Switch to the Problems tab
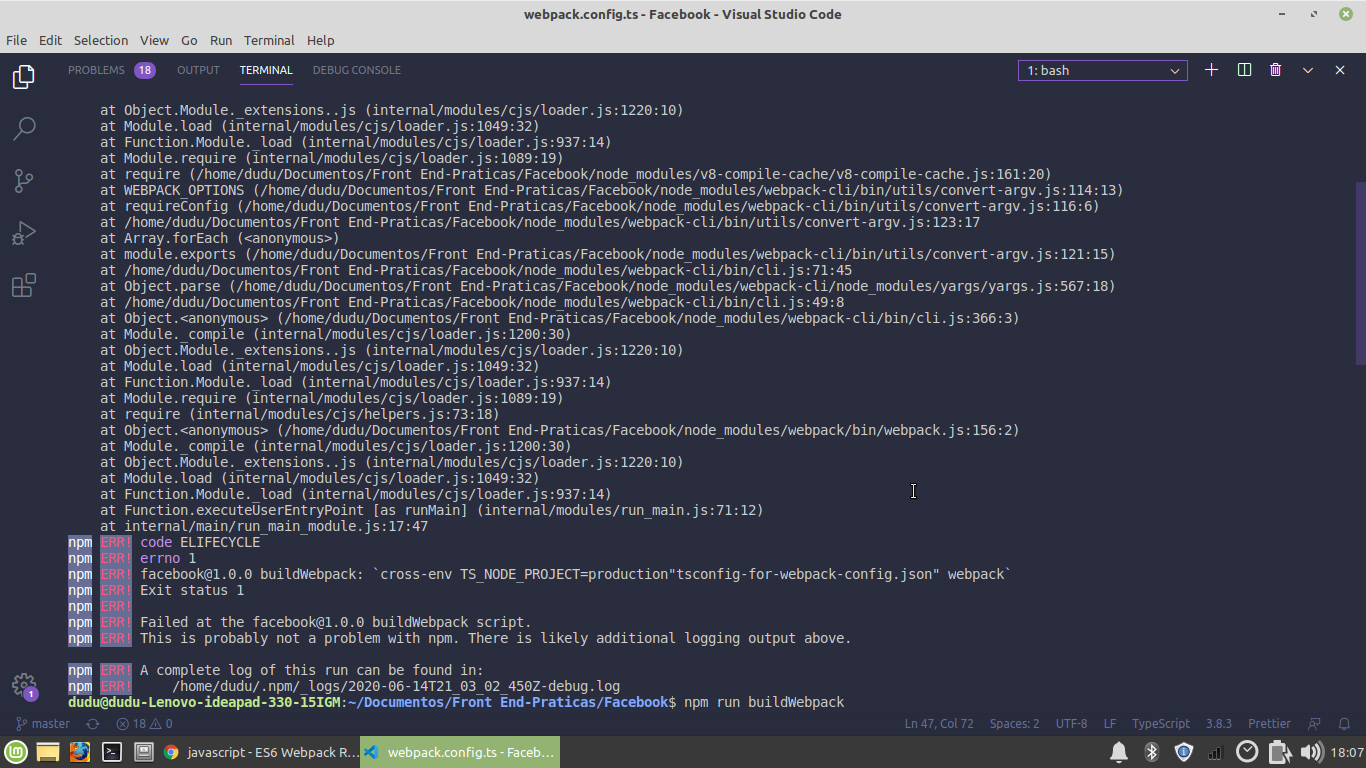Screen dimensions: 1366x768 (96, 70)
